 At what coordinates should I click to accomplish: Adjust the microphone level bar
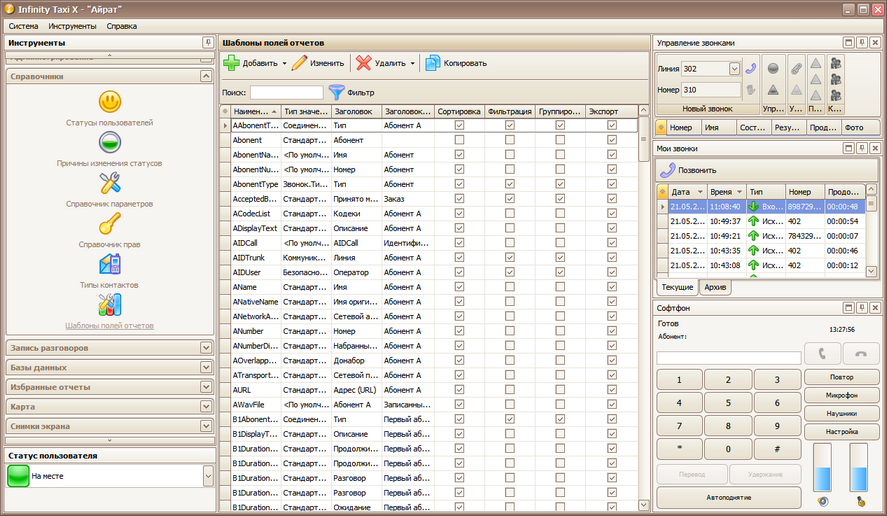click(859, 467)
